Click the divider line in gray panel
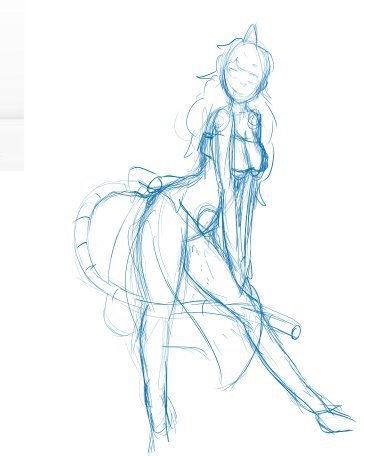The width and height of the screenshot is (367, 456). tap(12, 118)
